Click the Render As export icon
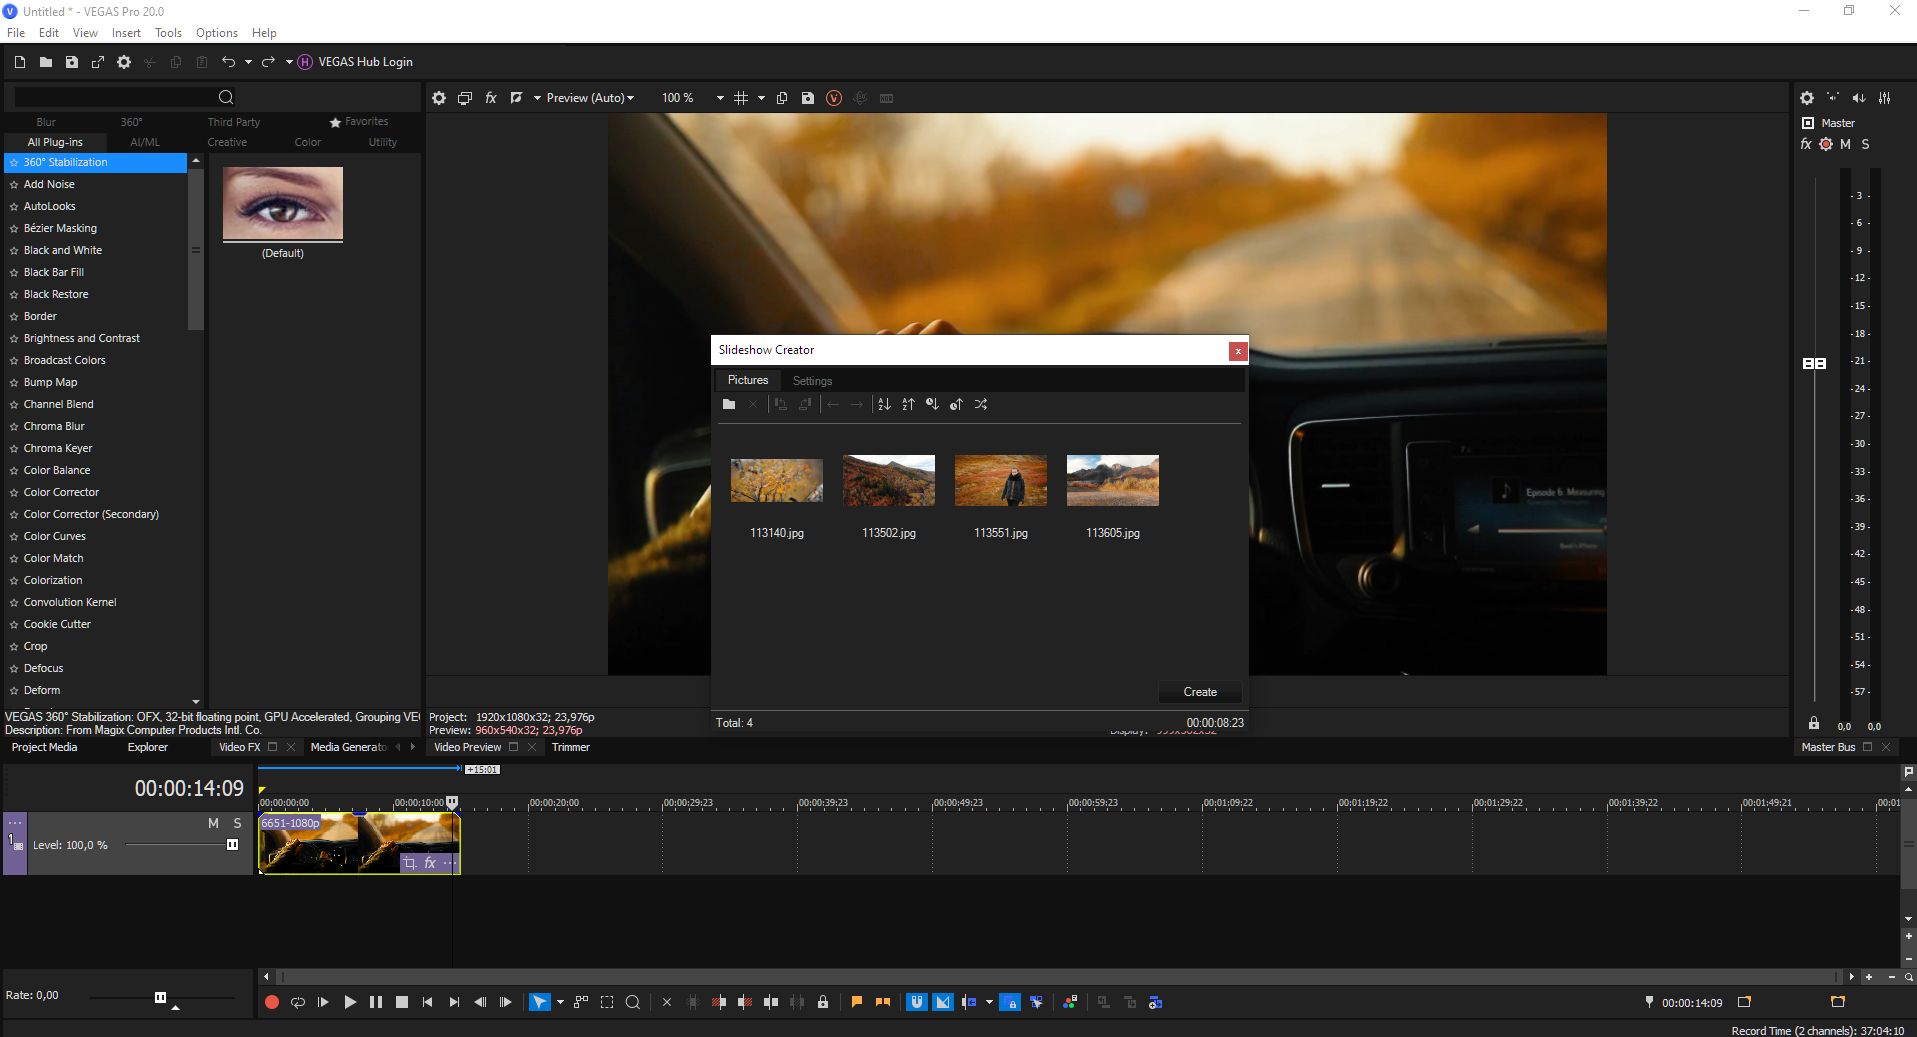1917x1037 pixels. pos(98,62)
